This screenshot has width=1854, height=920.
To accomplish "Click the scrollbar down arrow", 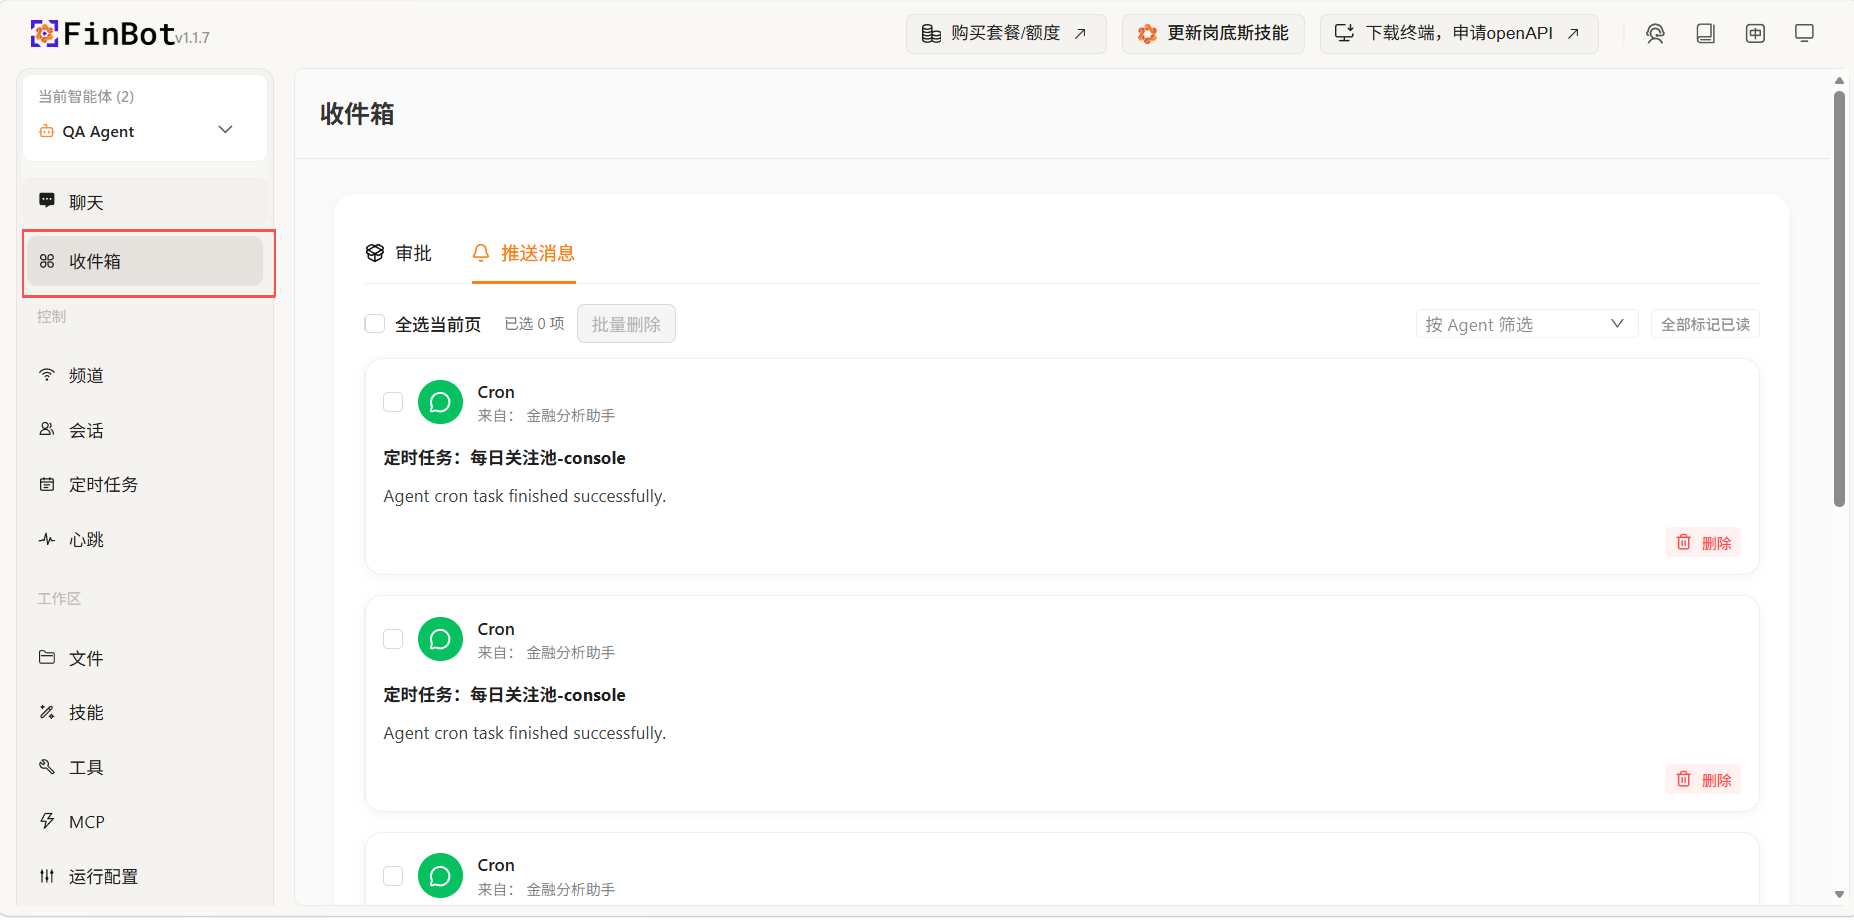I will click(1839, 895).
